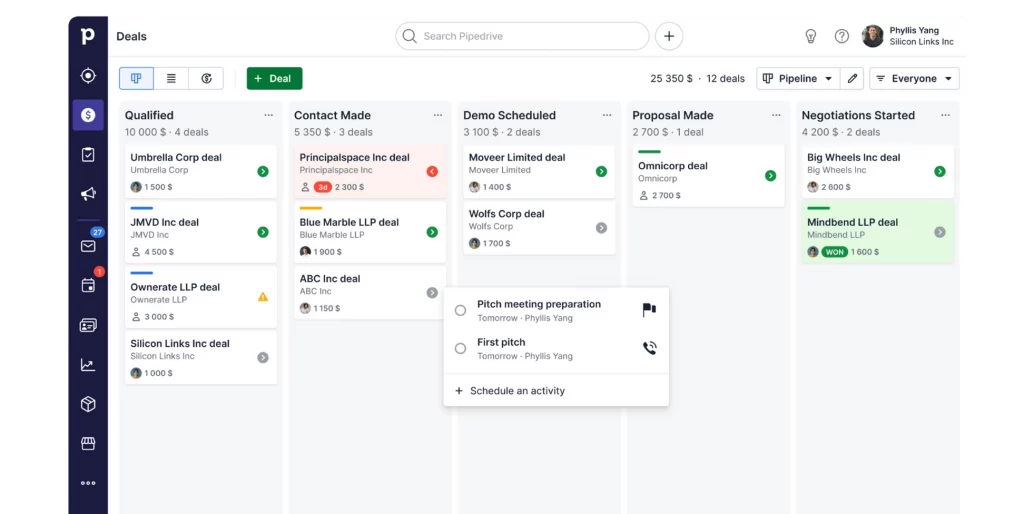Click green arrow on Moveer Limited deal
This screenshot has height=514, width=1024.
tap(601, 171)
